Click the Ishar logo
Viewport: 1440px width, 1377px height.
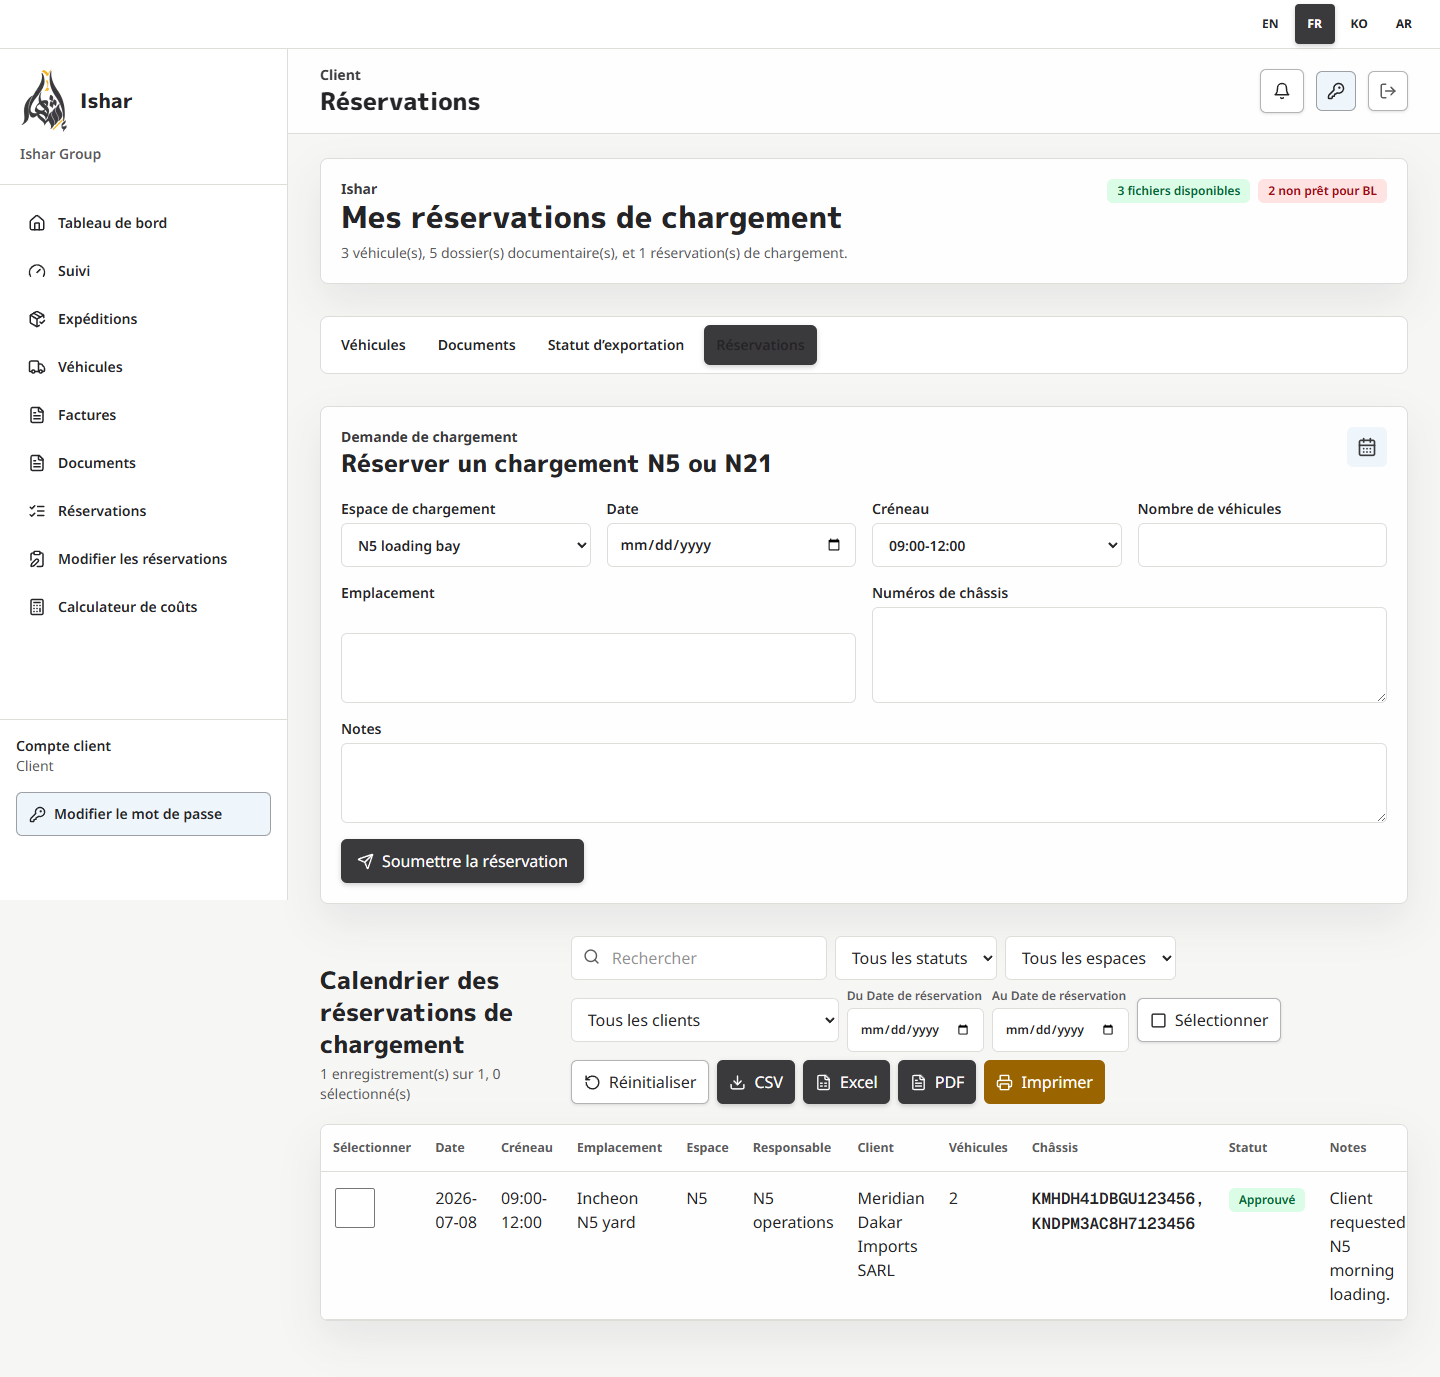pos(45,101)
